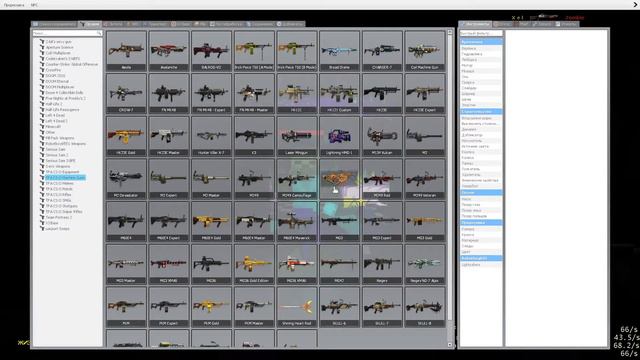Screen dimensions: 640x360
Task: Spawn the Shining Heart Rod
Action: (x=297, y=307)
